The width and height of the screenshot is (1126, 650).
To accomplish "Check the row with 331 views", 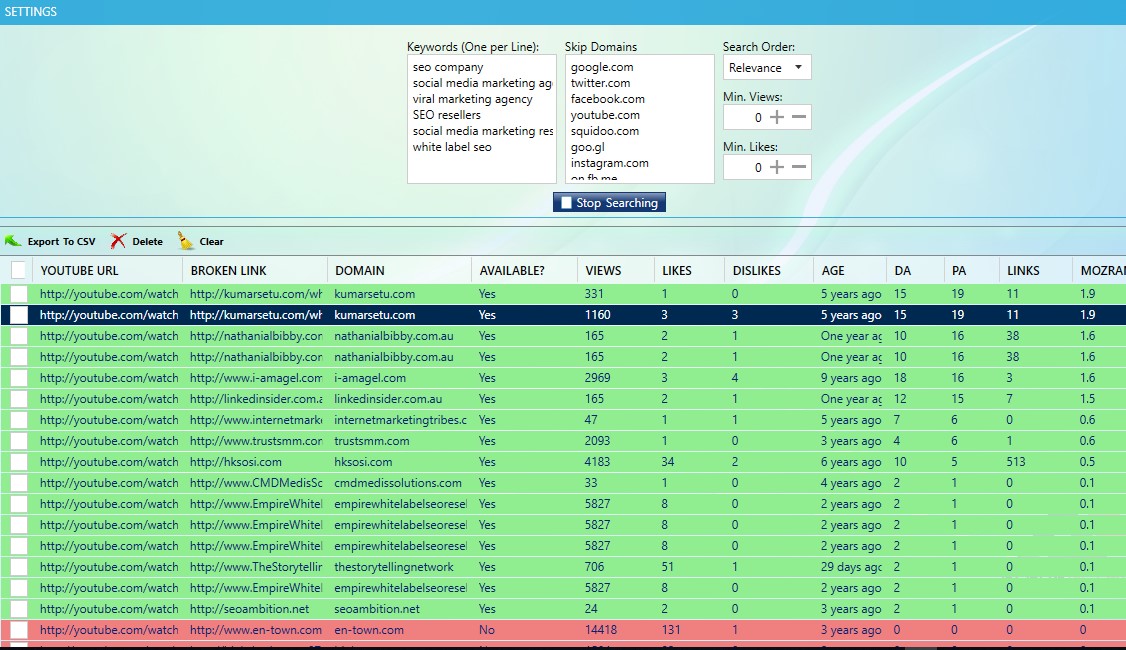I will pyautogui.click(x=19, y=294).
